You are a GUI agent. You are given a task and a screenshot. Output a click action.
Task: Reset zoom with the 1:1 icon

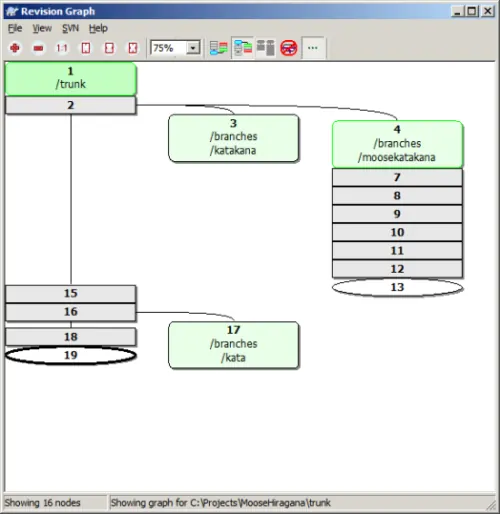click(62, 48)
